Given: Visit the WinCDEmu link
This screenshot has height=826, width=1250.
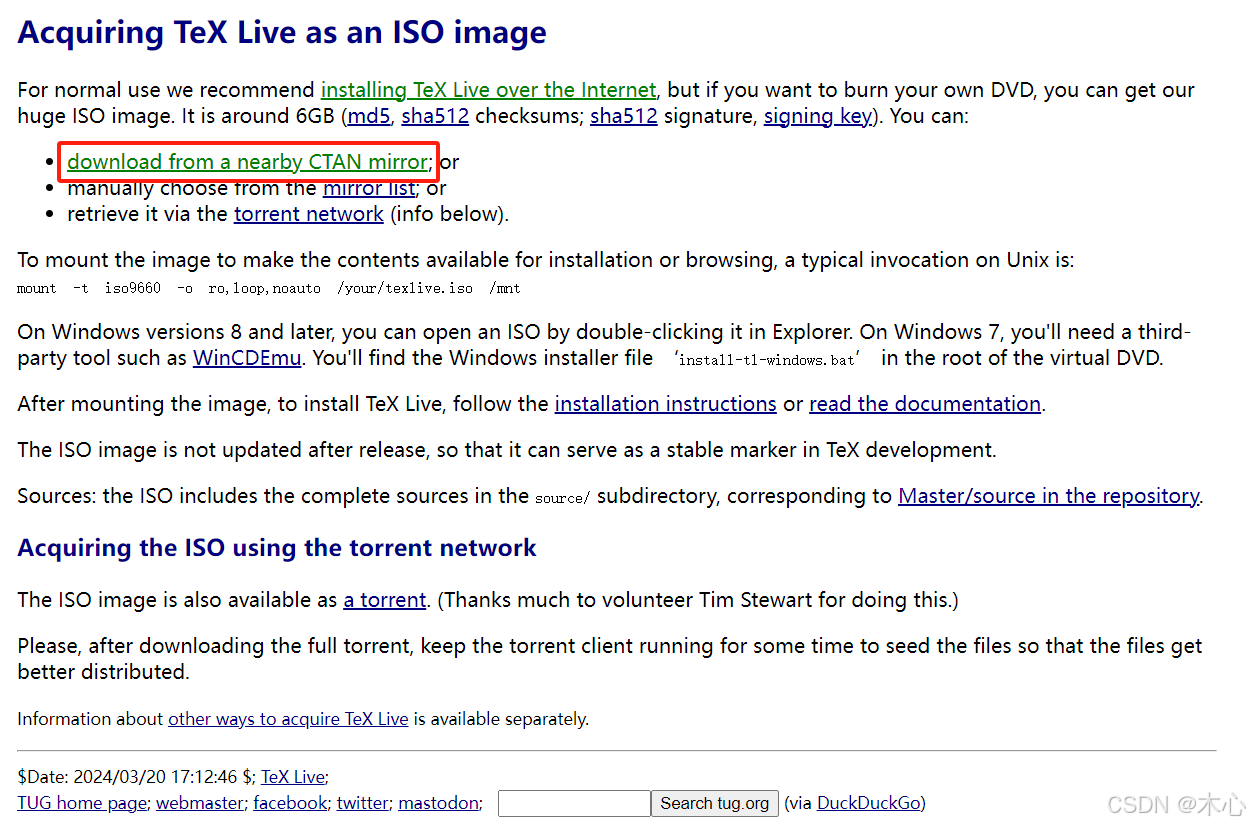Looking at the screenshot, I should [247, 358].
